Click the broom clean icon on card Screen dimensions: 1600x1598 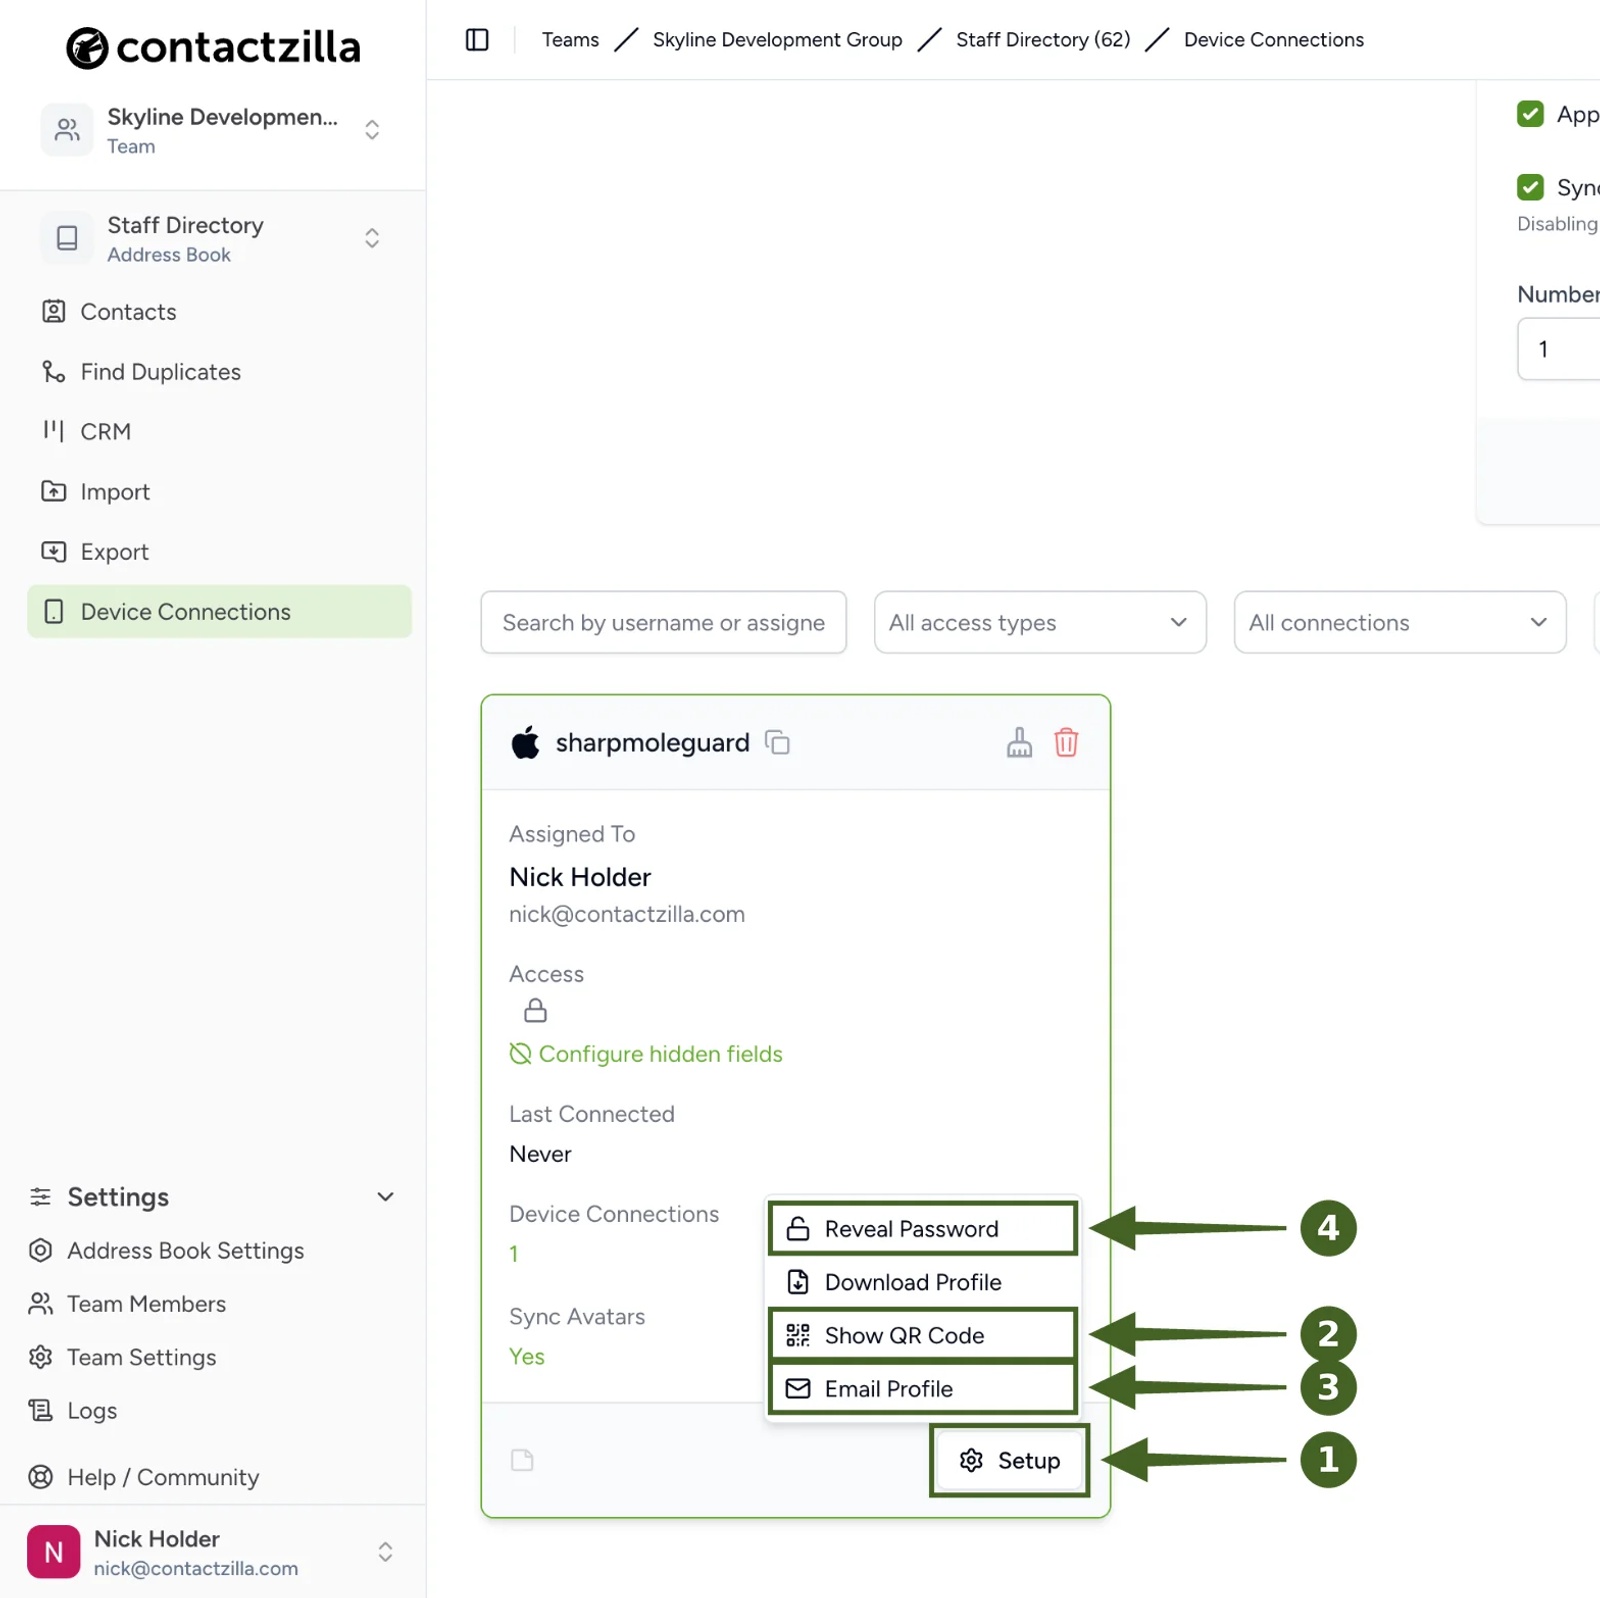point(1019,742)
